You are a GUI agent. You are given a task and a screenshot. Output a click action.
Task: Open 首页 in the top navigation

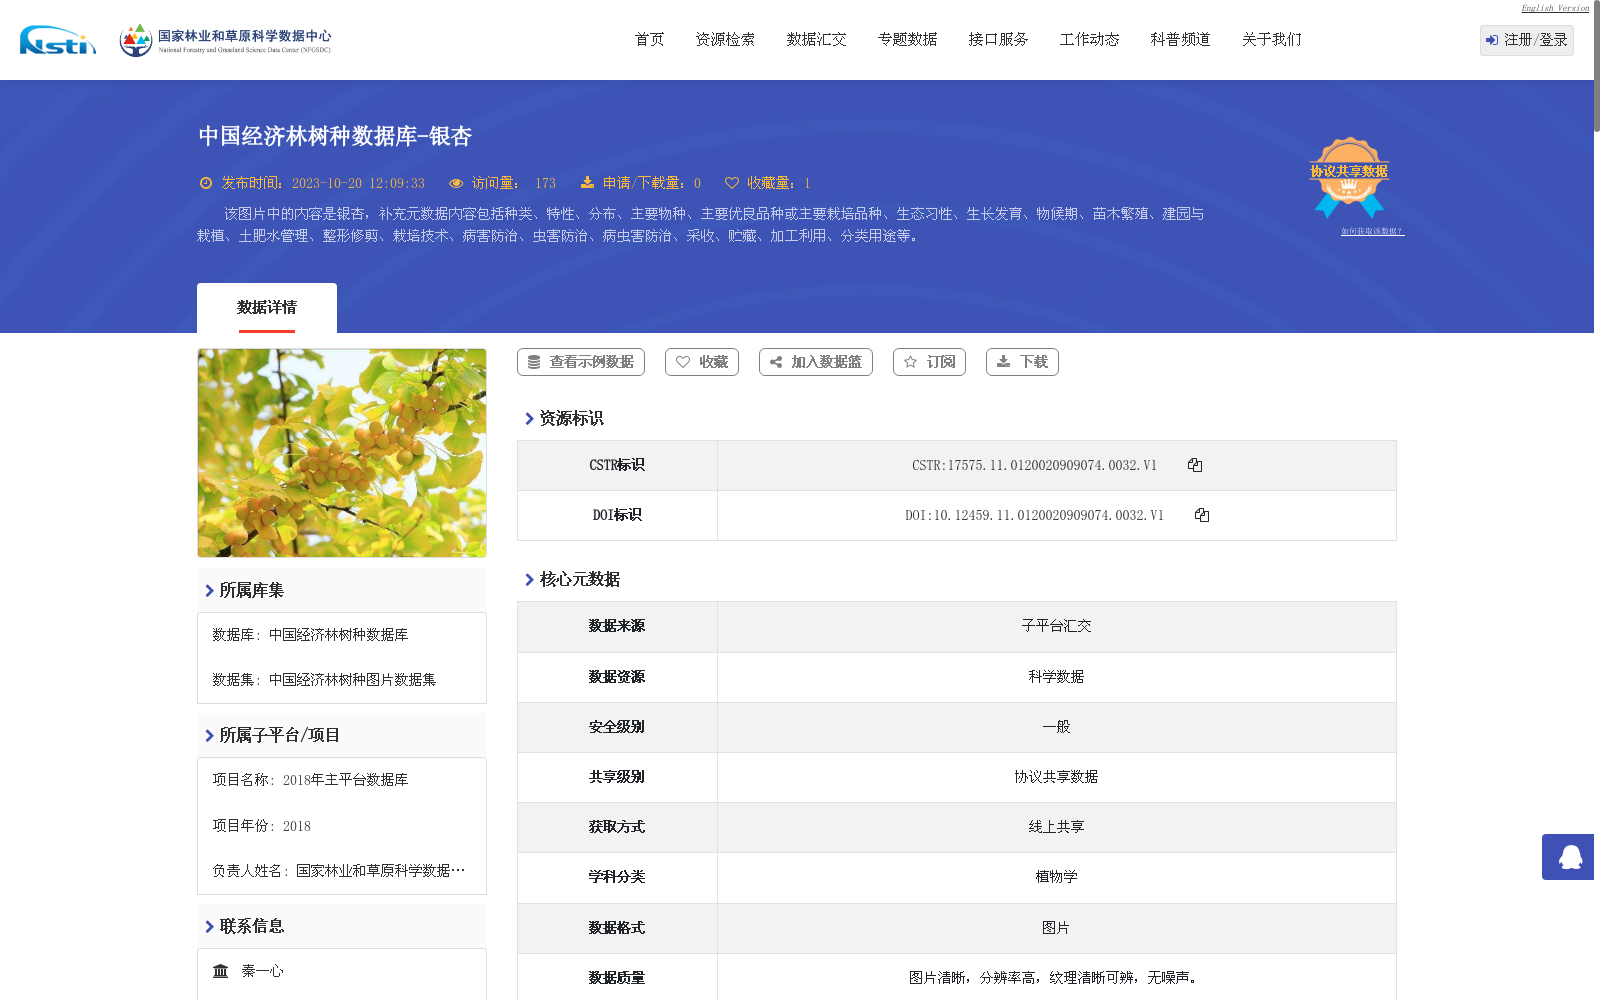(650, 40)
